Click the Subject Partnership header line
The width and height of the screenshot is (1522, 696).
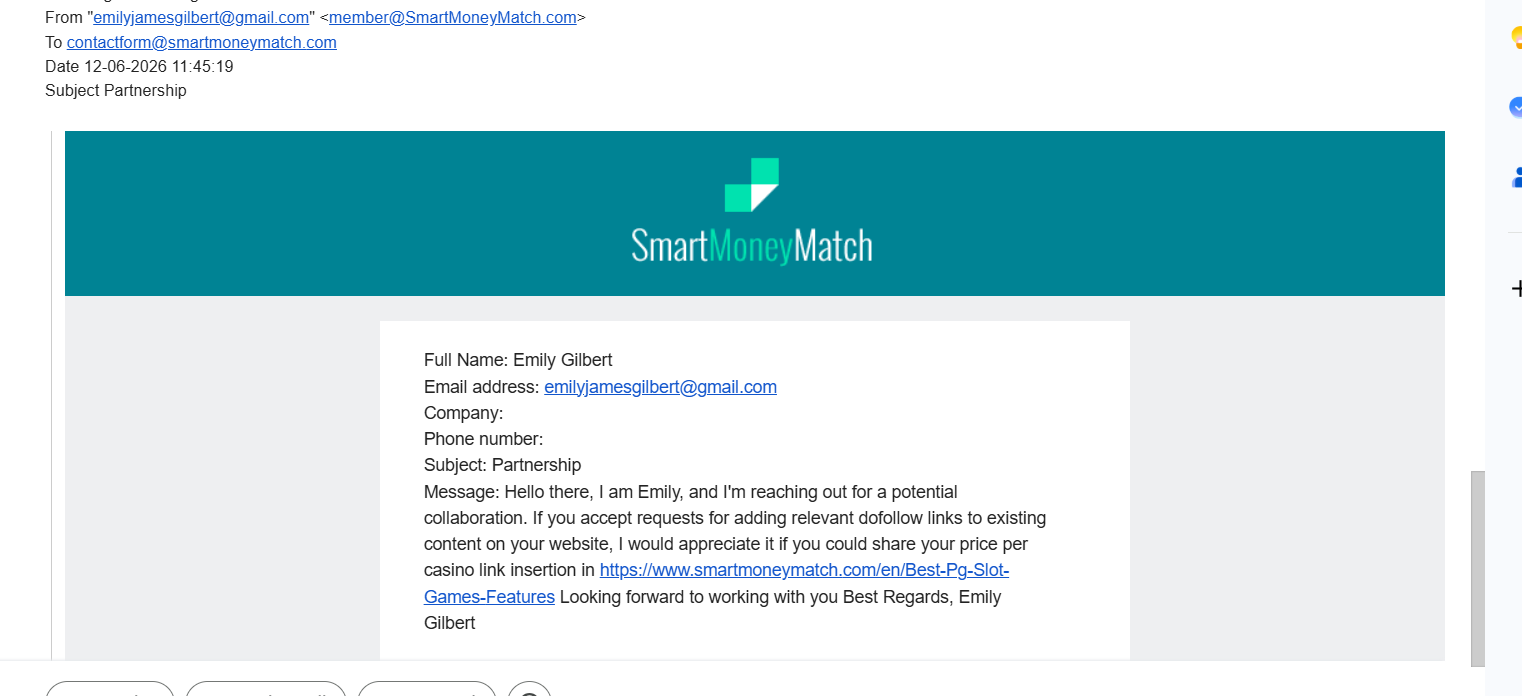[x=116, y=90]
